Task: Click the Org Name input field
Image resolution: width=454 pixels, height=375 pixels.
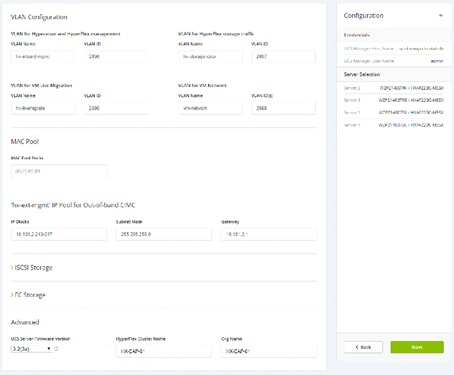Action: (x=269, y=351)
